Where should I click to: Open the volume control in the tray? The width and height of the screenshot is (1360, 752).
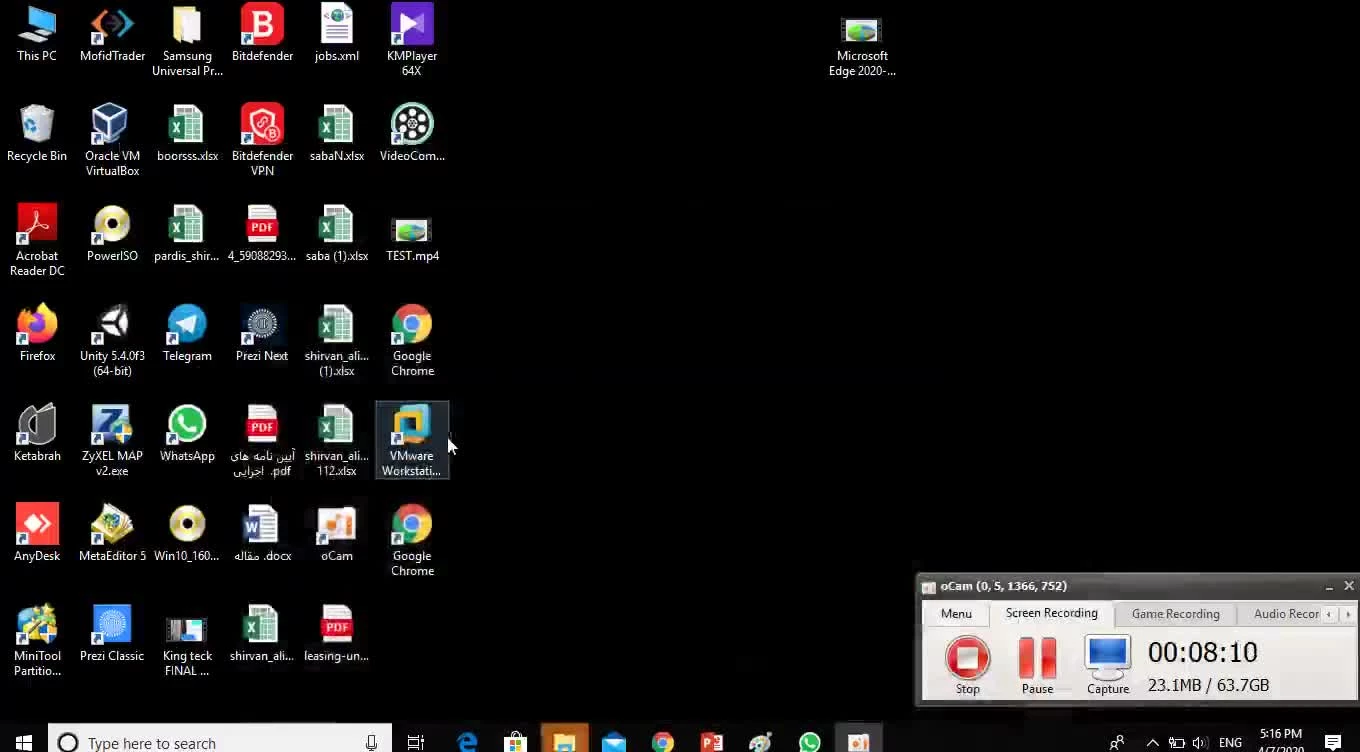[x=1200, y=743]
